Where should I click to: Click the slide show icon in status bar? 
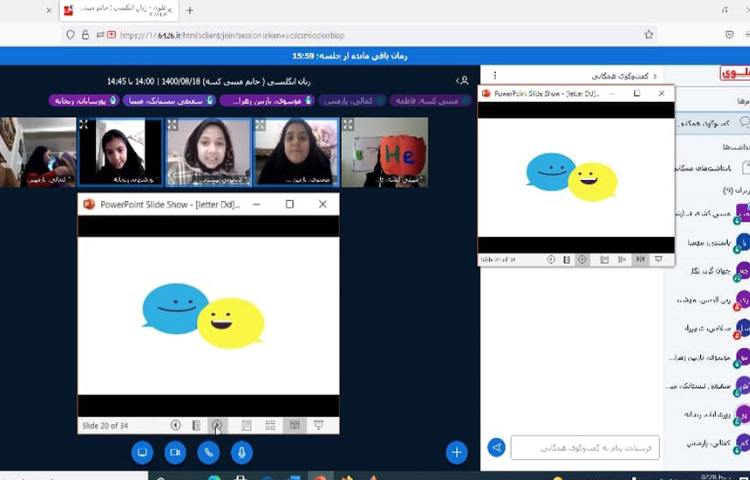(x=319, y=425)
